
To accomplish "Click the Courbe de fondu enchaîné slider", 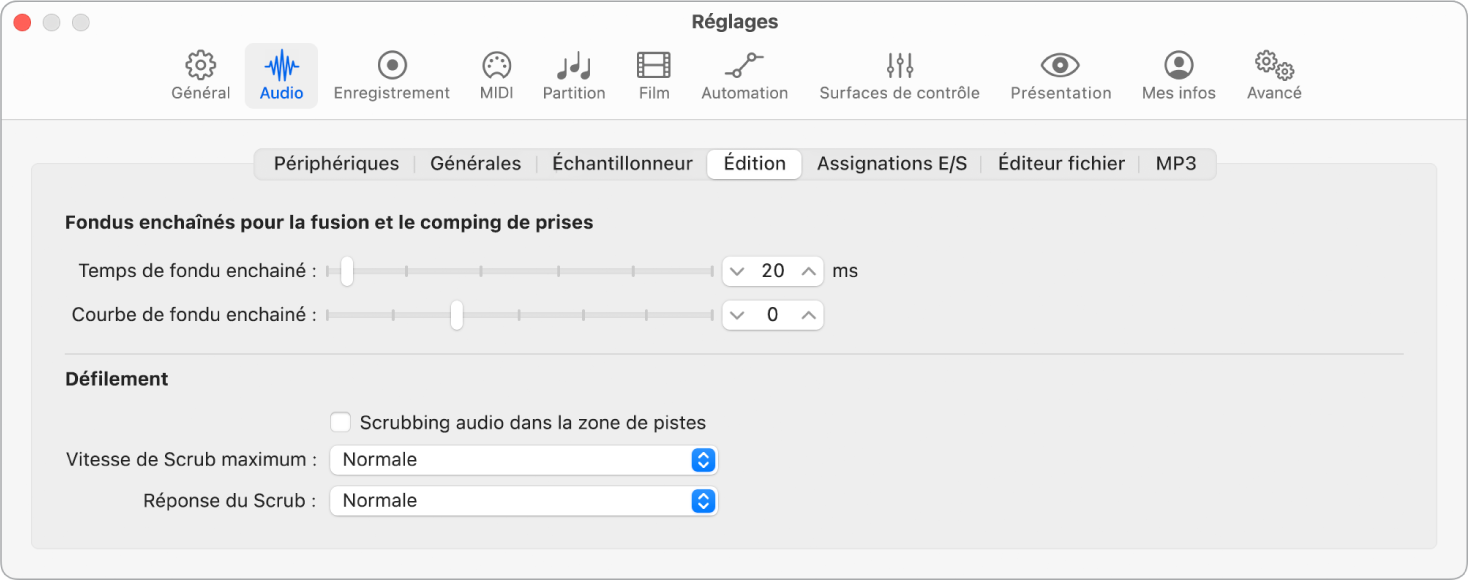I will click(x=520, y=315).
